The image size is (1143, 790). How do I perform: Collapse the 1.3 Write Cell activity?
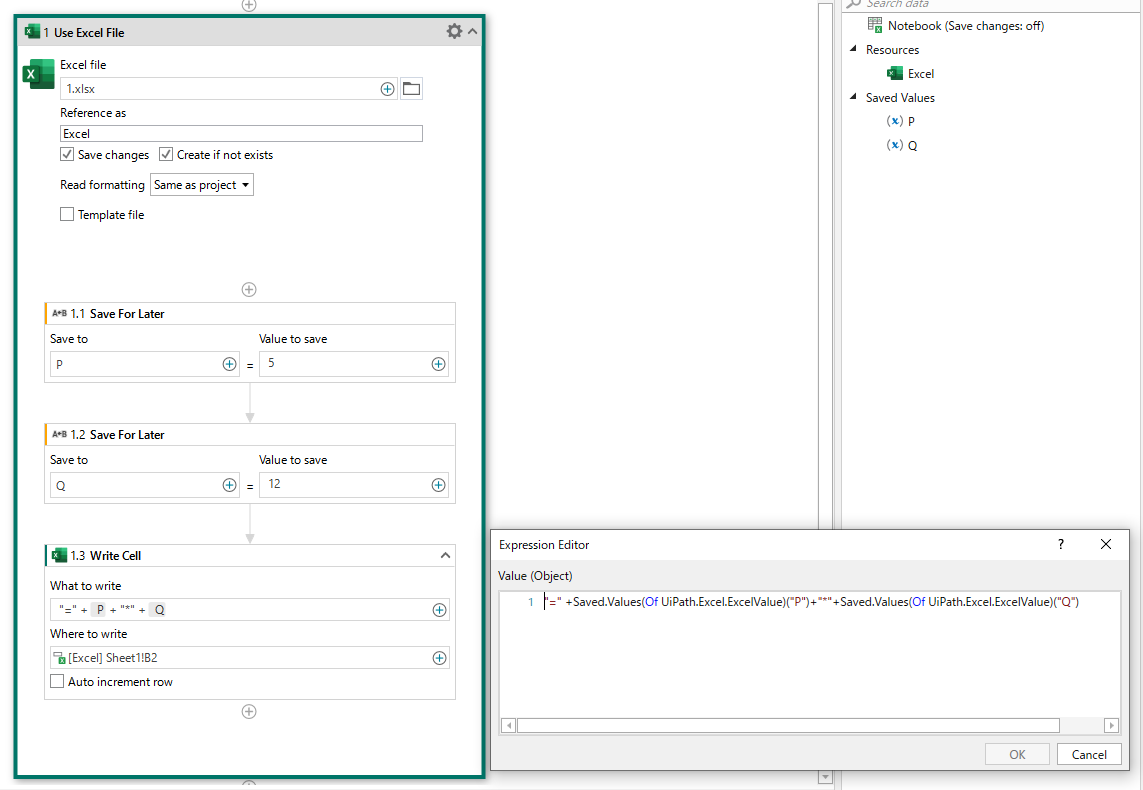pos(445,555)
